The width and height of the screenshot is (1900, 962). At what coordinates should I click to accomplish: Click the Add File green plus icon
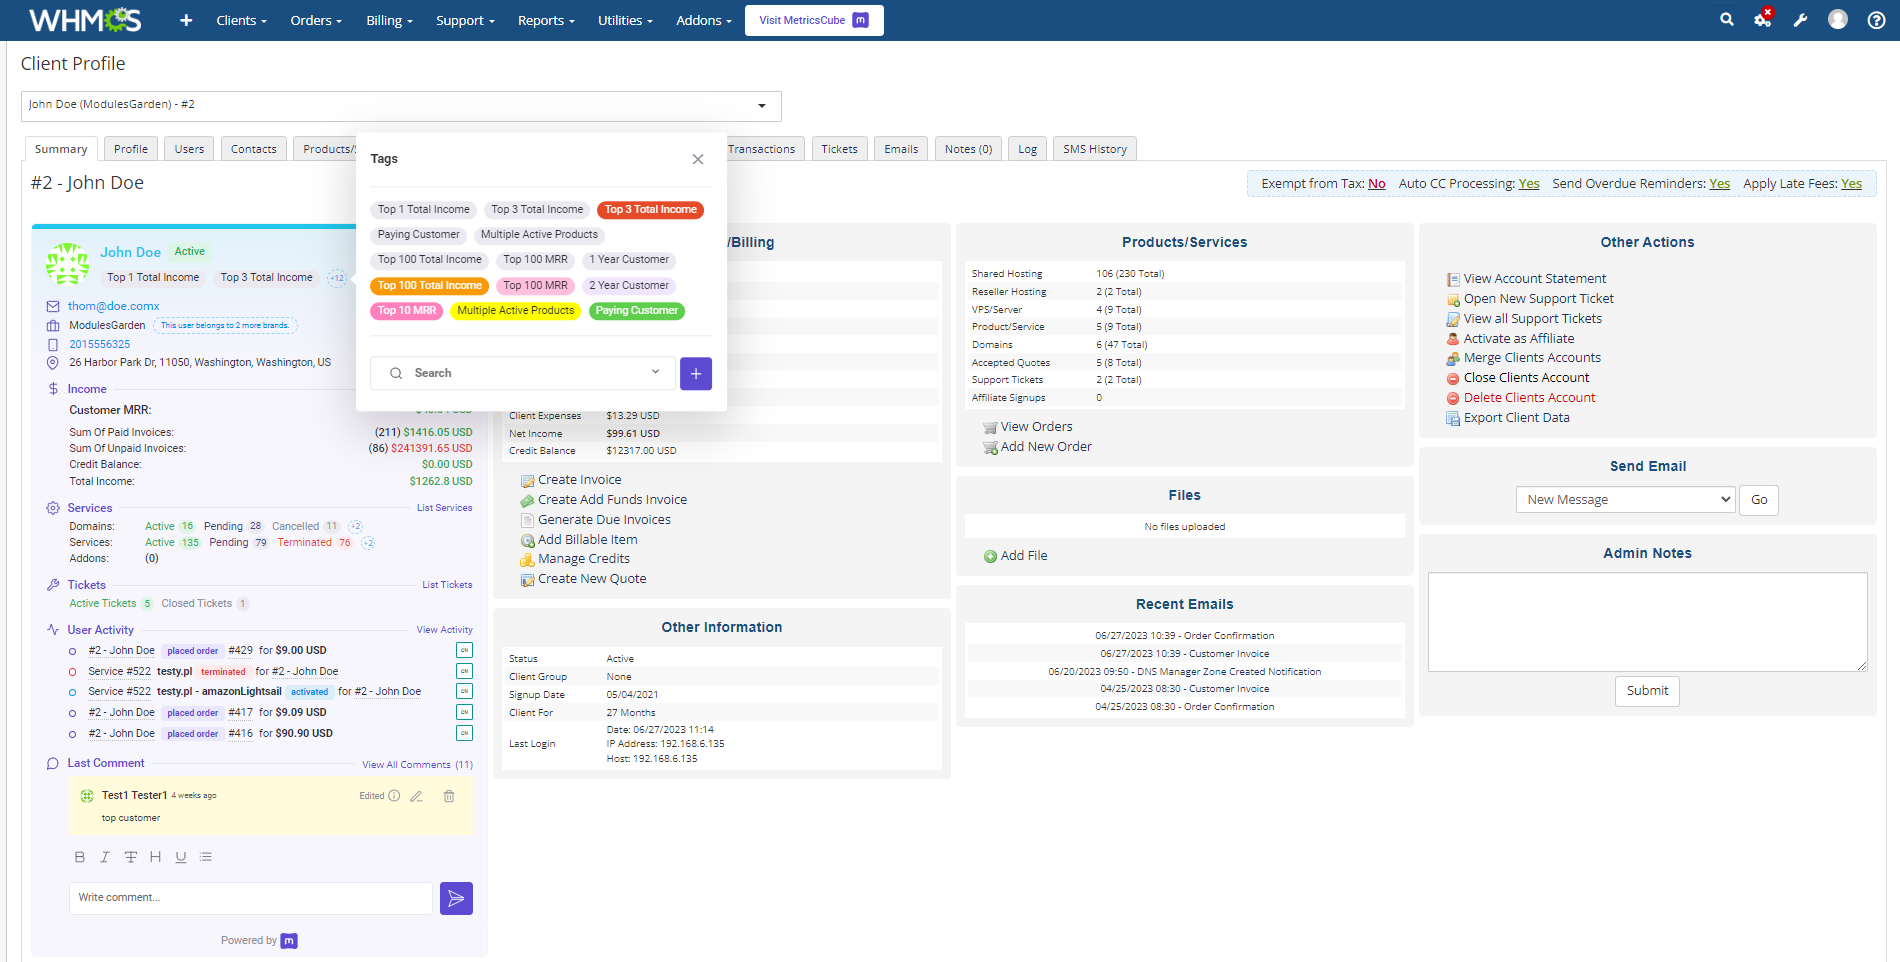pyautogui.click(x=990, y=556)
